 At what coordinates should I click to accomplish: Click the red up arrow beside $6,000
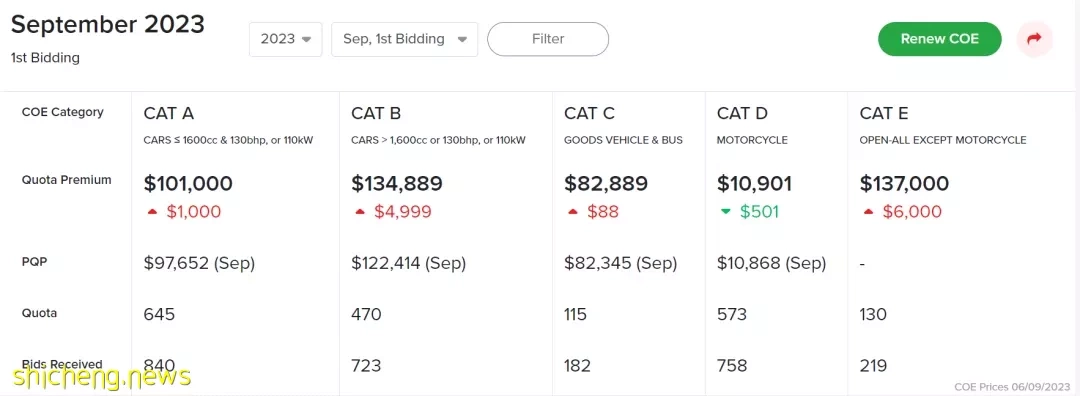(868, 212)
